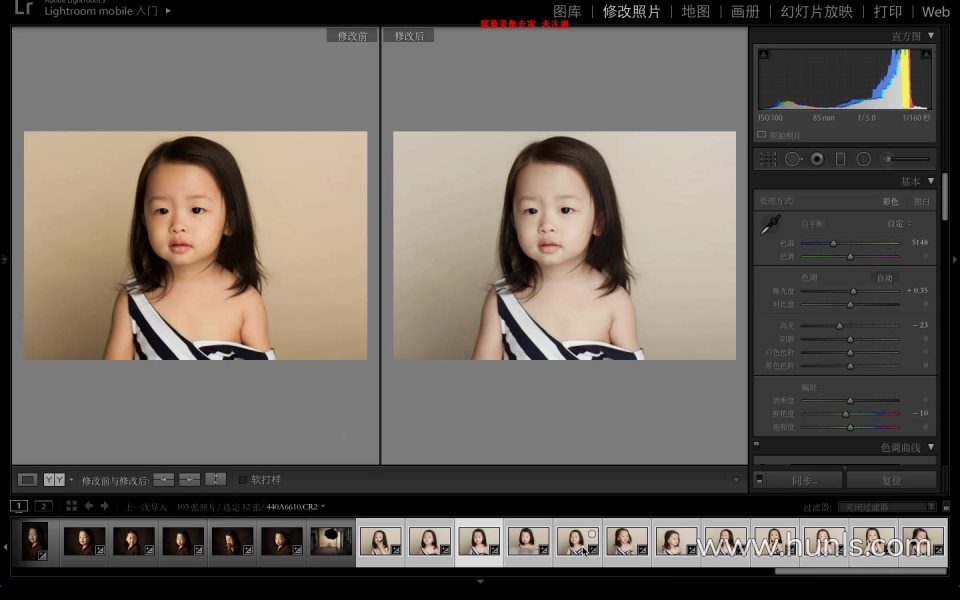Viewport: 960px width, 600px height.
Task: Click the 同步 sync button
Action: point(803,480)
